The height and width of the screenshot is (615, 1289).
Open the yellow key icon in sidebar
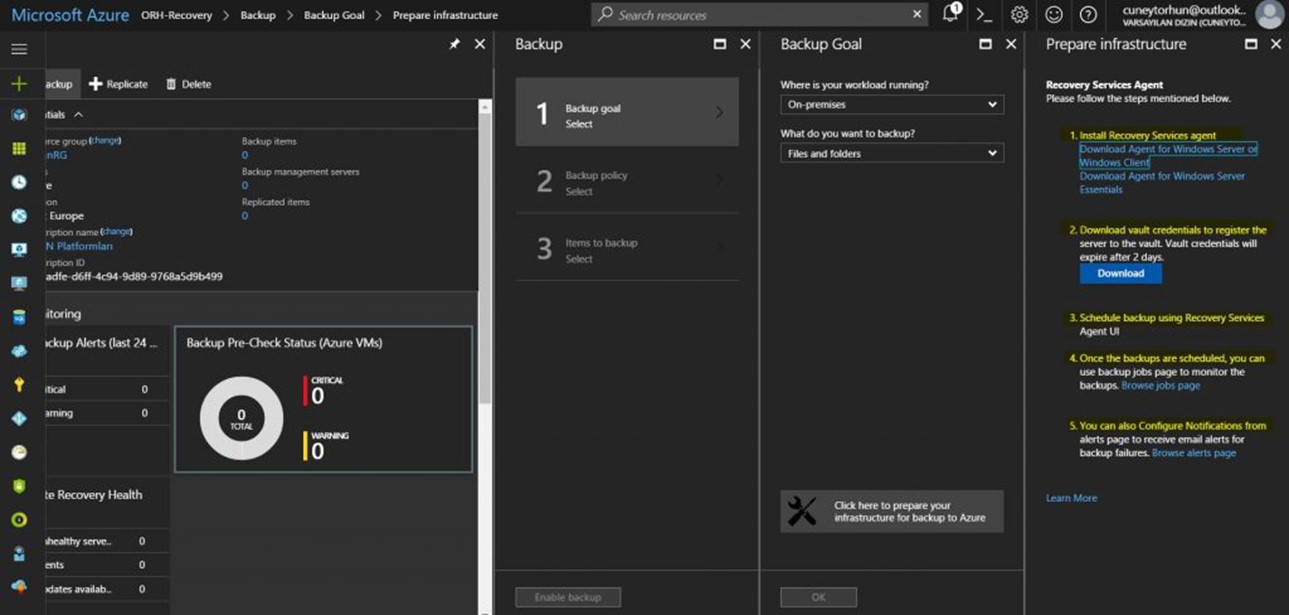[x=19, y=385]
